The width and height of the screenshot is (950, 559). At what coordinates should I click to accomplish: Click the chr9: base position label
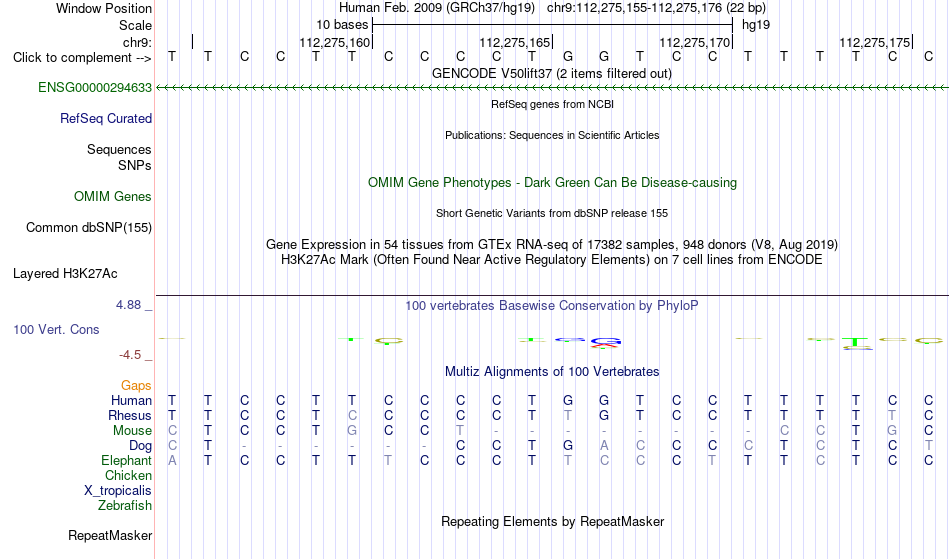[x=137, y=42]
